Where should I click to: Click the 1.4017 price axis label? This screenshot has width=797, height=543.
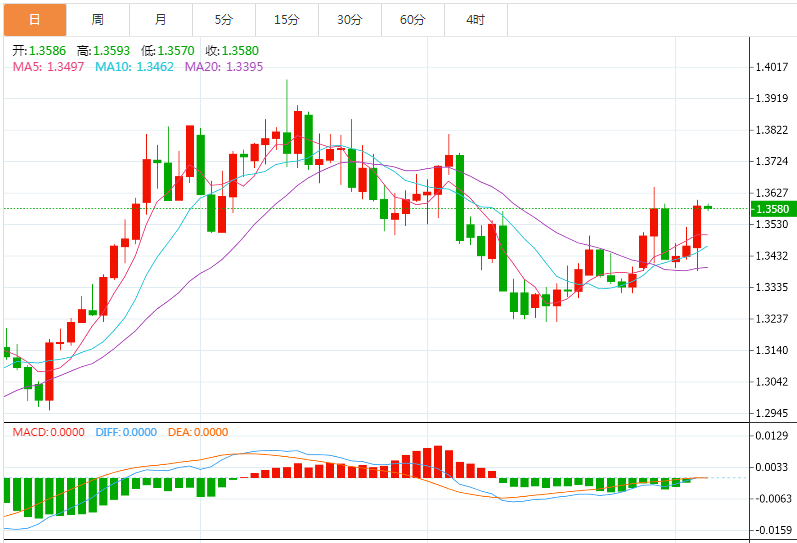(772, 67)
